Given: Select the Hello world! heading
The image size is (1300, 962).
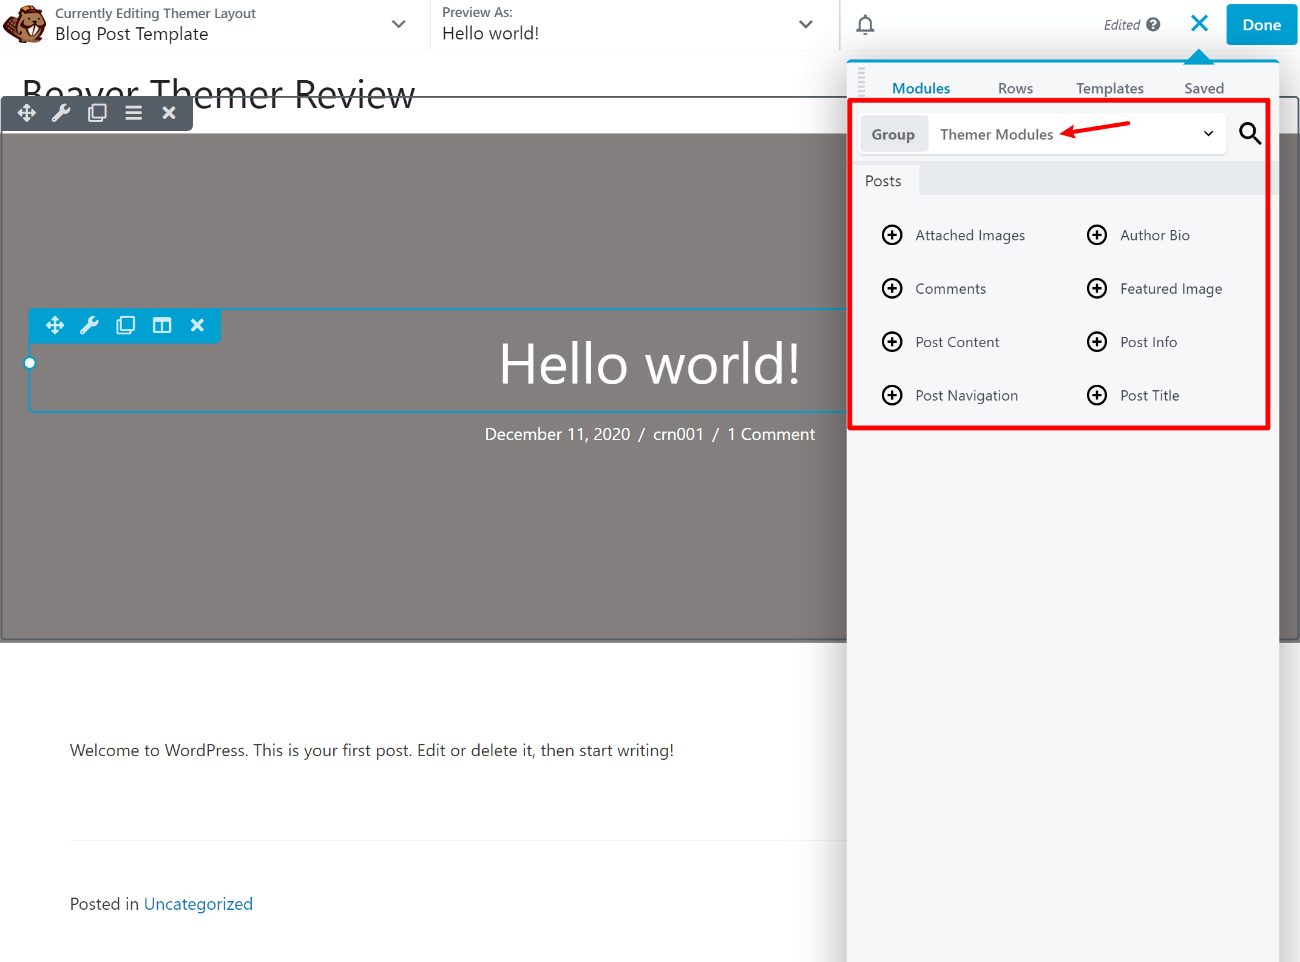Looking at the screenshot, I should [x=650, y=364].
